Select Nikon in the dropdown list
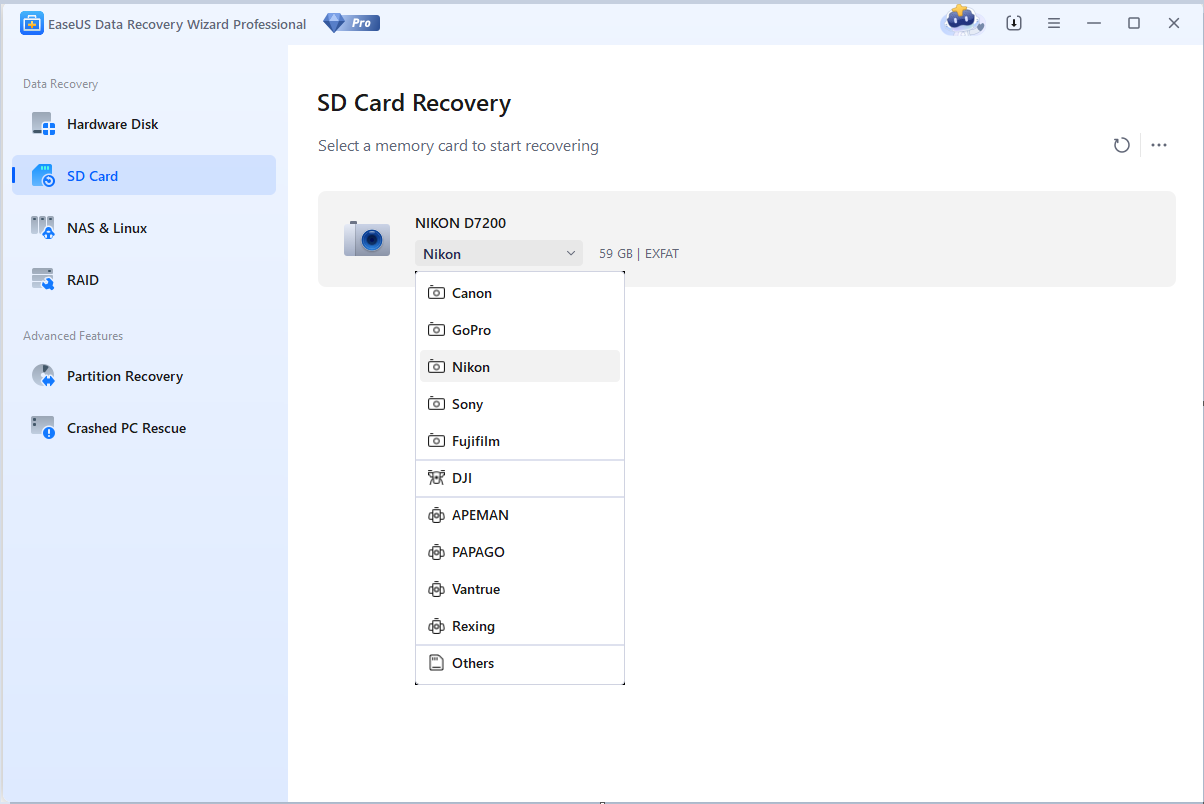The image size is (1204, 804). coord(520,367)
